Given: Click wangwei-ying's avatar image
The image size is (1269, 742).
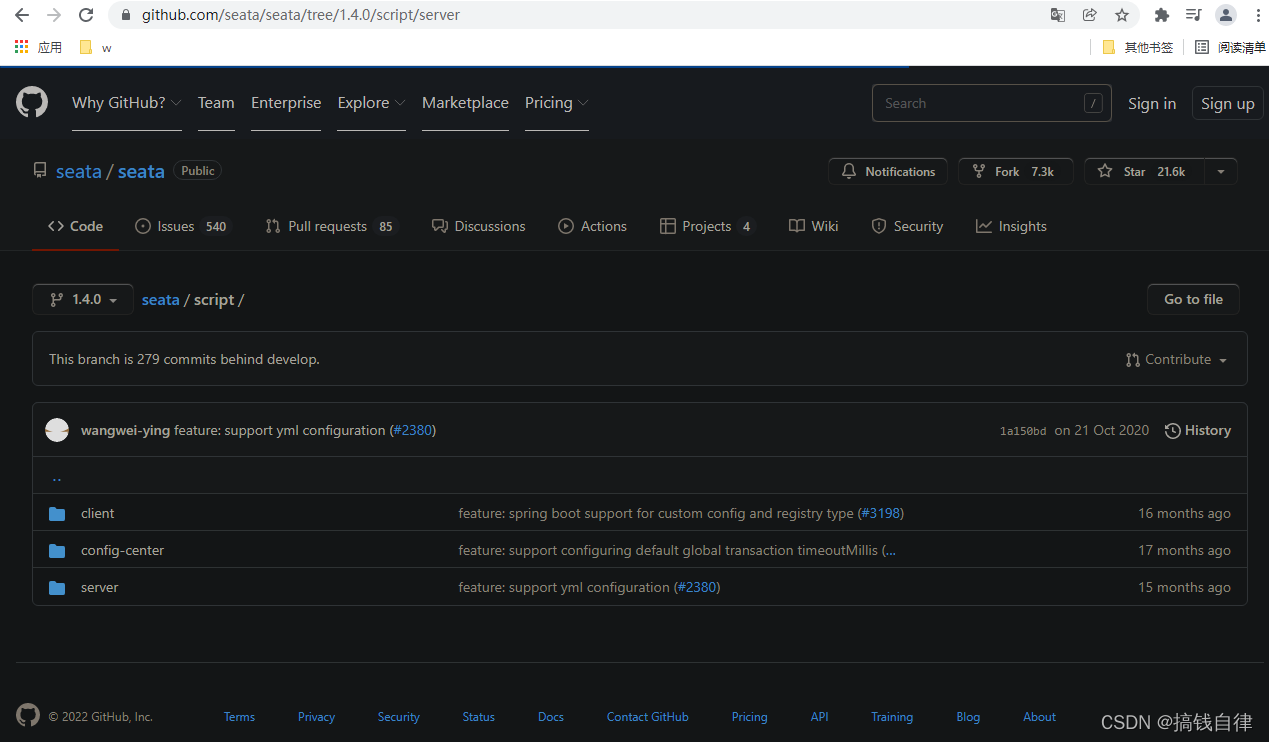Looking at the screenshot, I should [57, 430].
